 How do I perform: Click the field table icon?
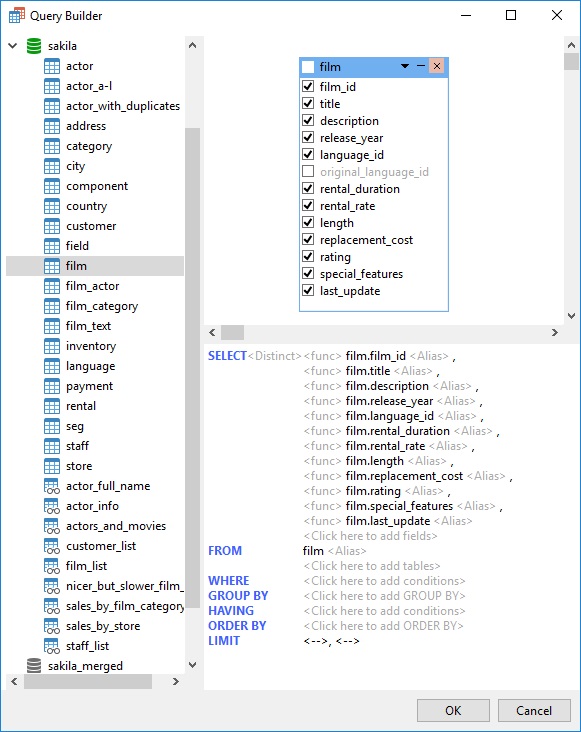52,246
